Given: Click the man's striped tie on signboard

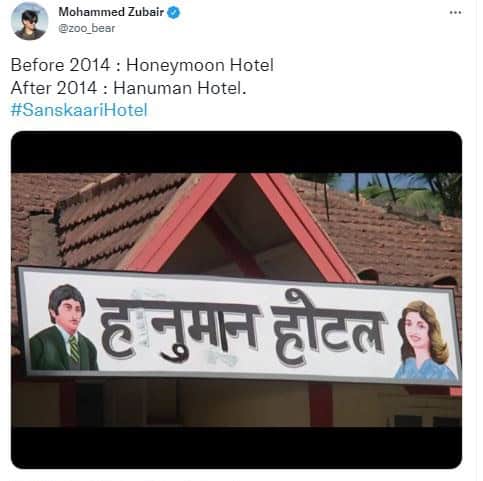Looking at the screenshot, I should coord(74,348).
